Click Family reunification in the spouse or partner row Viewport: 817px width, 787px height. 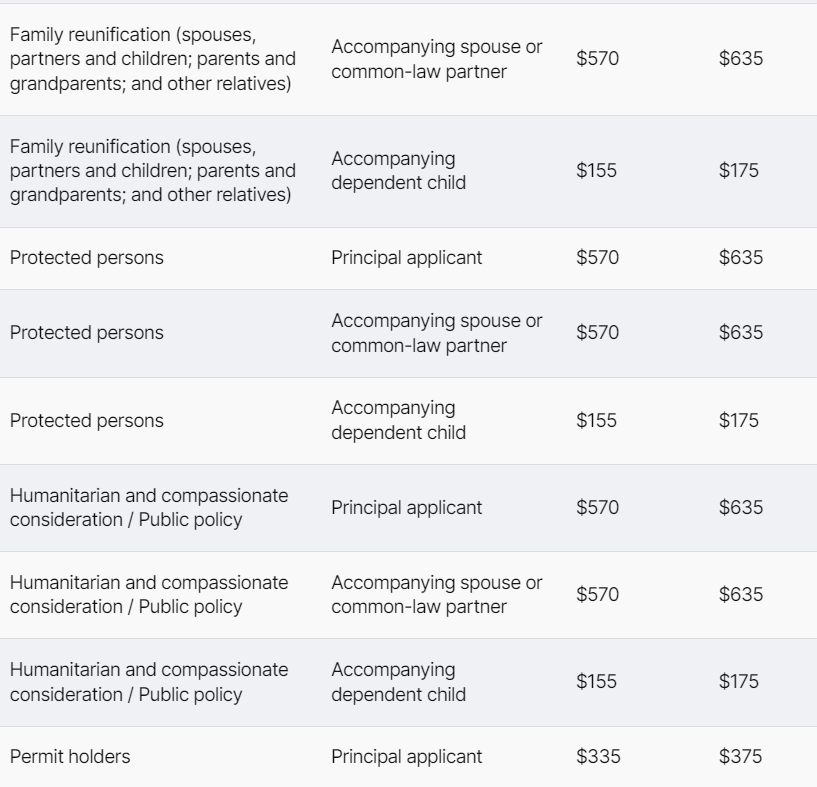click(x=152, y=59)
